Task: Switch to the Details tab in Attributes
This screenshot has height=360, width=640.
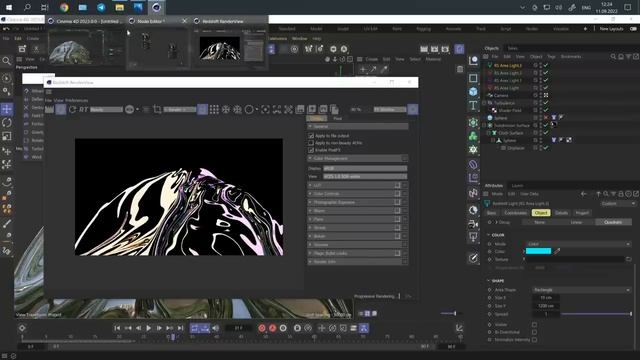Action: click(561, 213)
